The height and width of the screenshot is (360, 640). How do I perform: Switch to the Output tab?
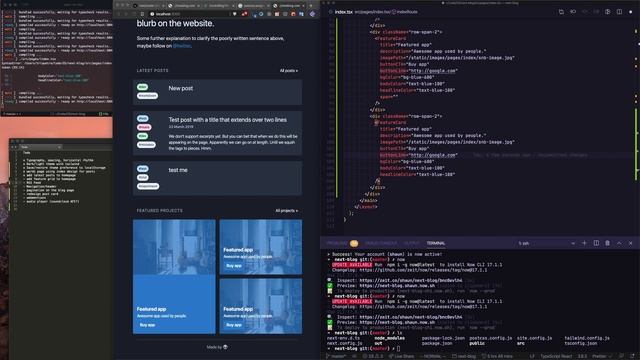point(411,243)
